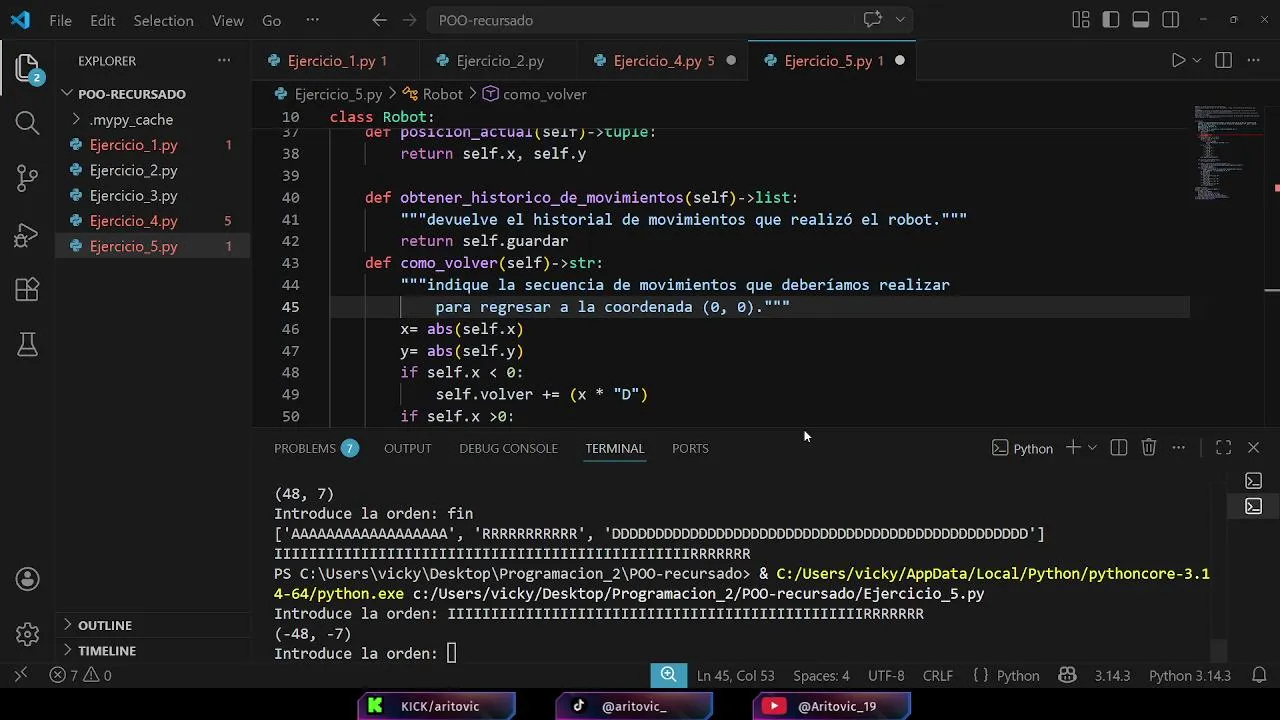This screenshot has height=720, width=1280.
Task: Toggle the bottom Panel visibility
Action: coord(1141,20)
